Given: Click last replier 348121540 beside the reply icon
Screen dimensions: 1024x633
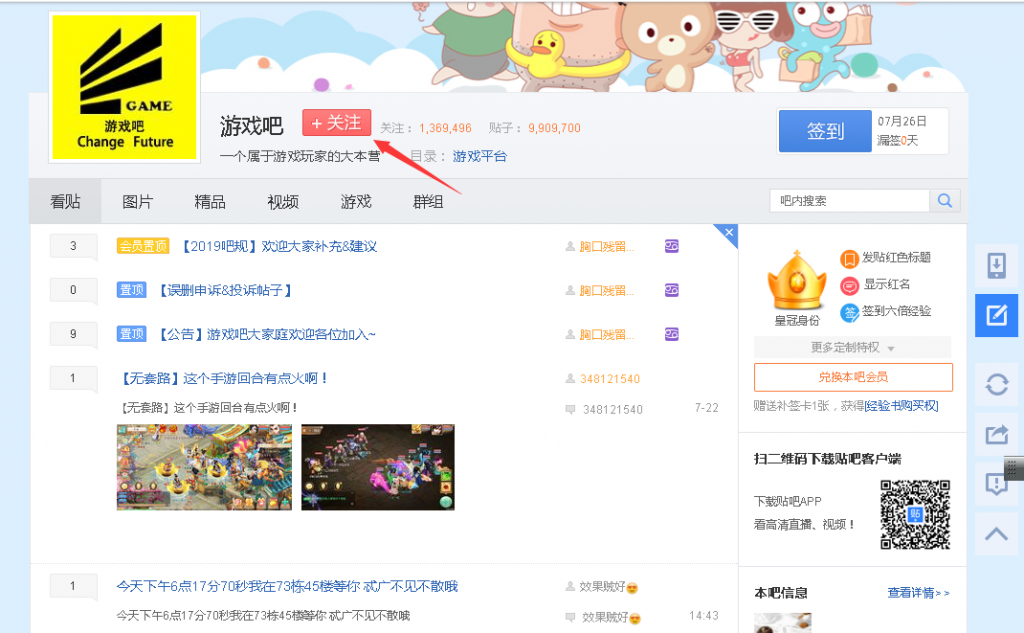Looking at the screenshot, I should tap(613, 410).
